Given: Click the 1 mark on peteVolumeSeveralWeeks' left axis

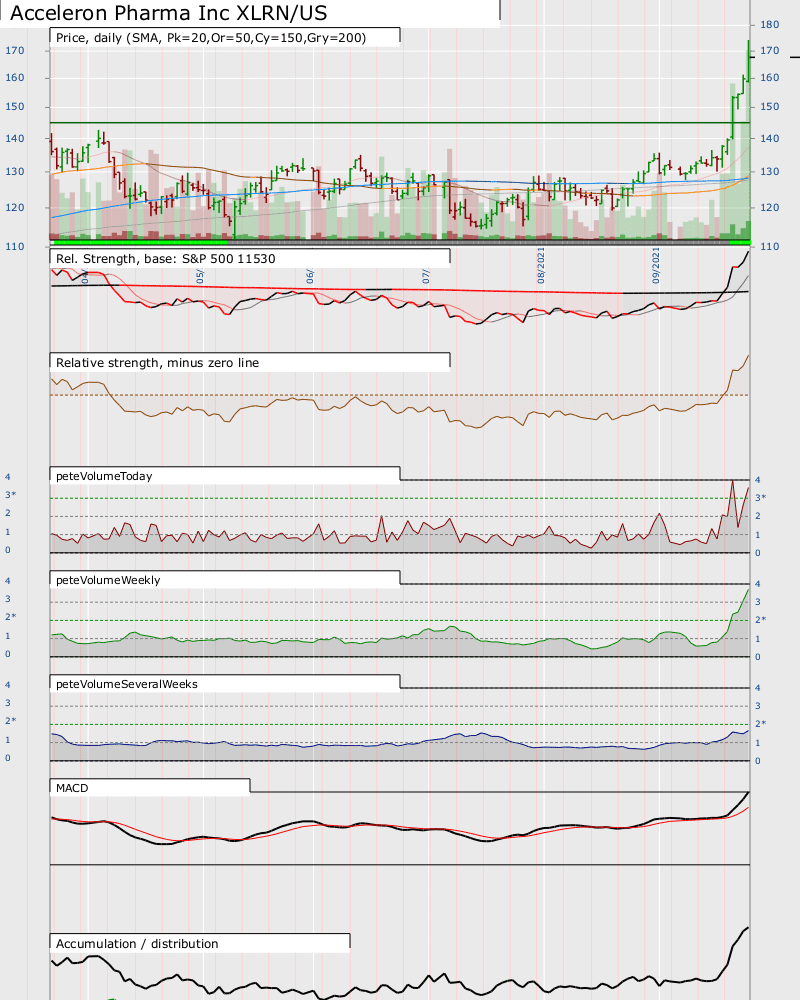Looking at the screenshot, I should (x=8, y=740).
